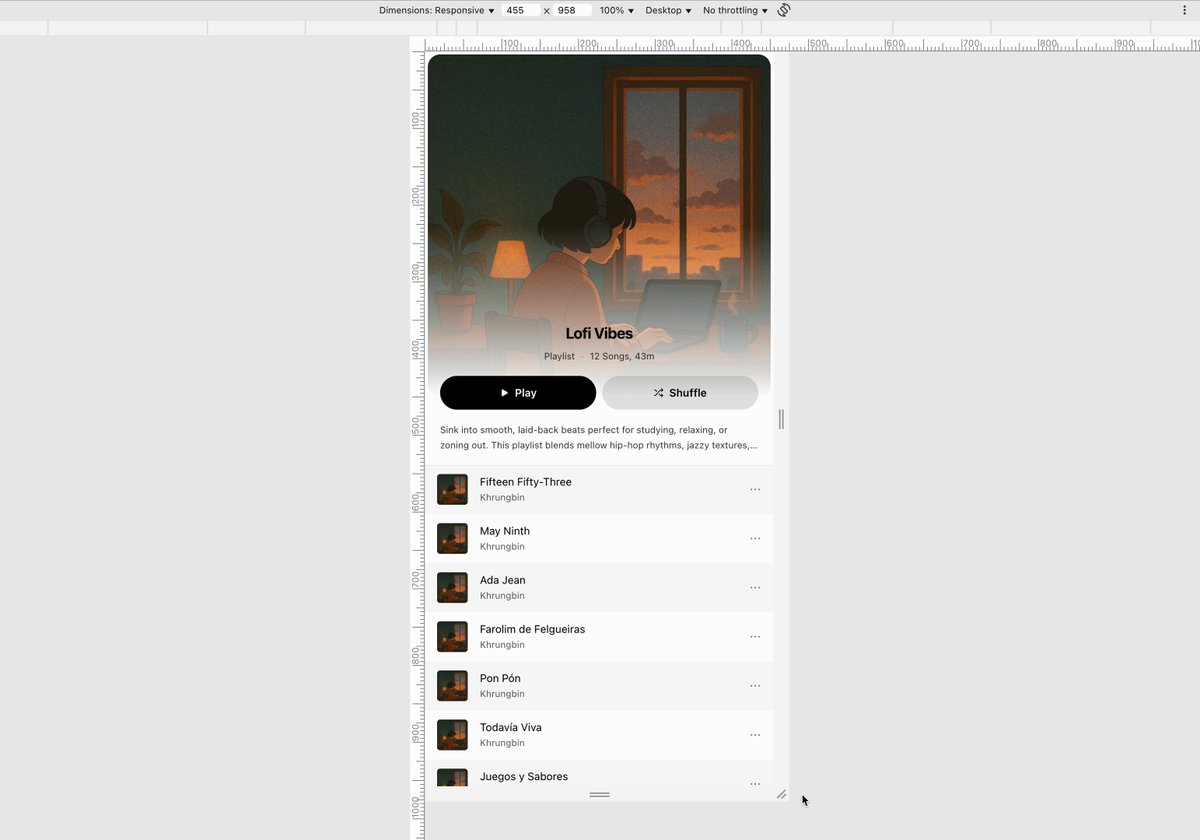Click the Lofi Vibes playlist title
This screenshot has height=840, width=1200.
point(599,334)
